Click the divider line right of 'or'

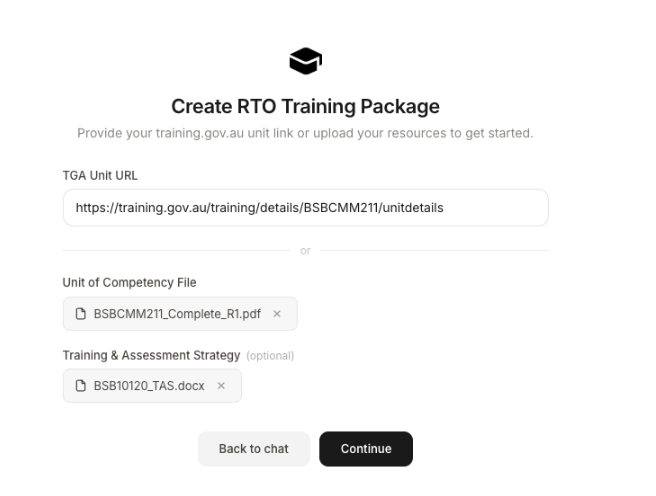[435, 251]
